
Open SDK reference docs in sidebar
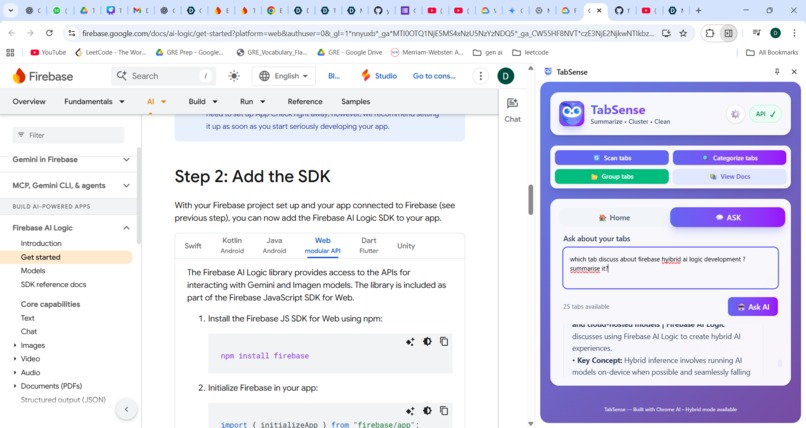coord(53,285)
